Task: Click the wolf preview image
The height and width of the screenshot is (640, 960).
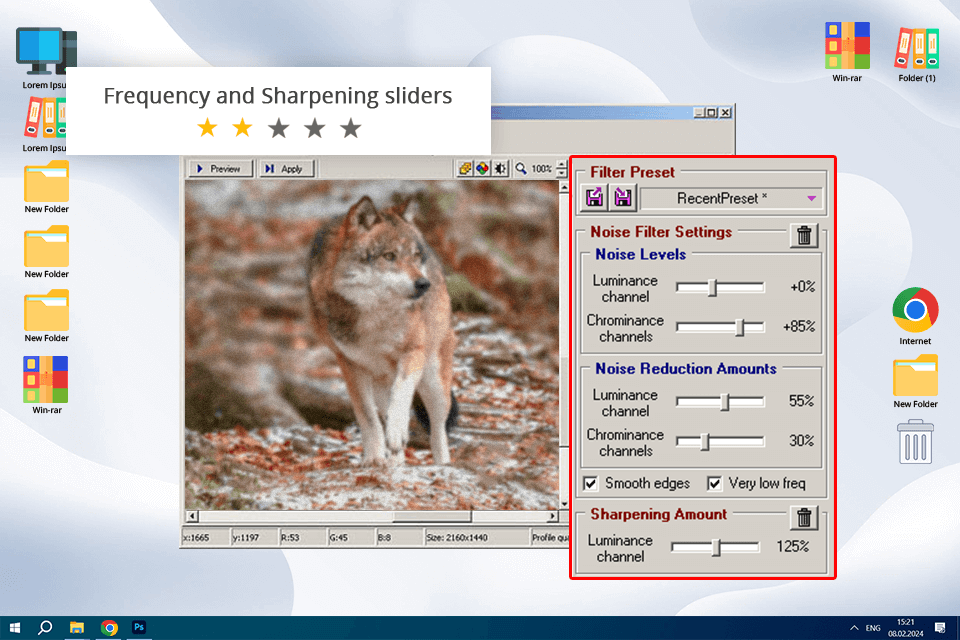Action: [x=372, y=345]
